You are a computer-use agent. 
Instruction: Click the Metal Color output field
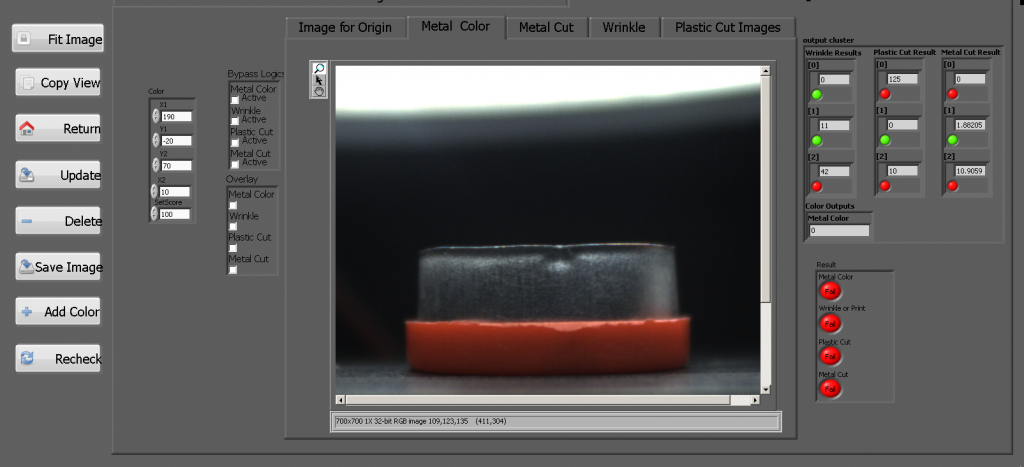tap(838, 231)
